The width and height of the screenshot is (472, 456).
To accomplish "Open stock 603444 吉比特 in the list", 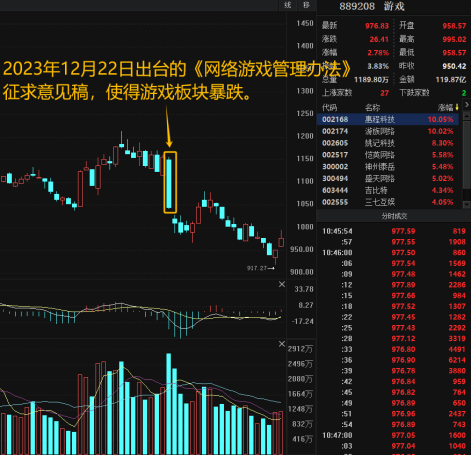I will 388,190.
